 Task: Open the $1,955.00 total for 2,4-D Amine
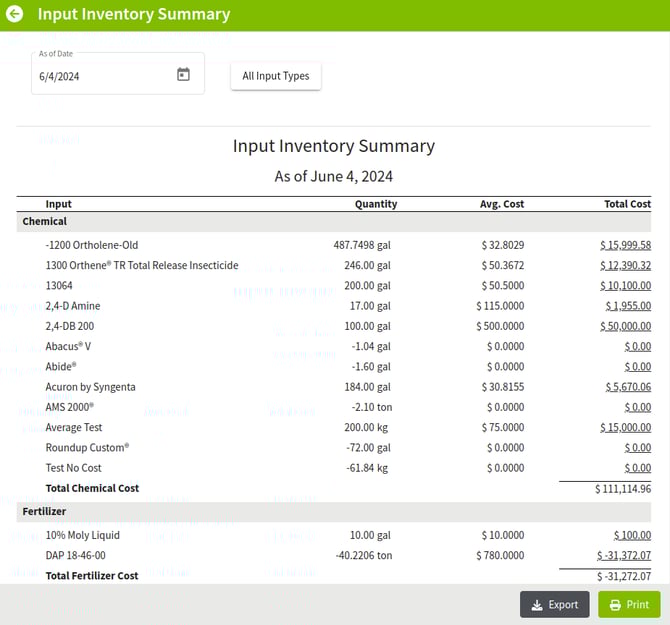click(628, 306)
